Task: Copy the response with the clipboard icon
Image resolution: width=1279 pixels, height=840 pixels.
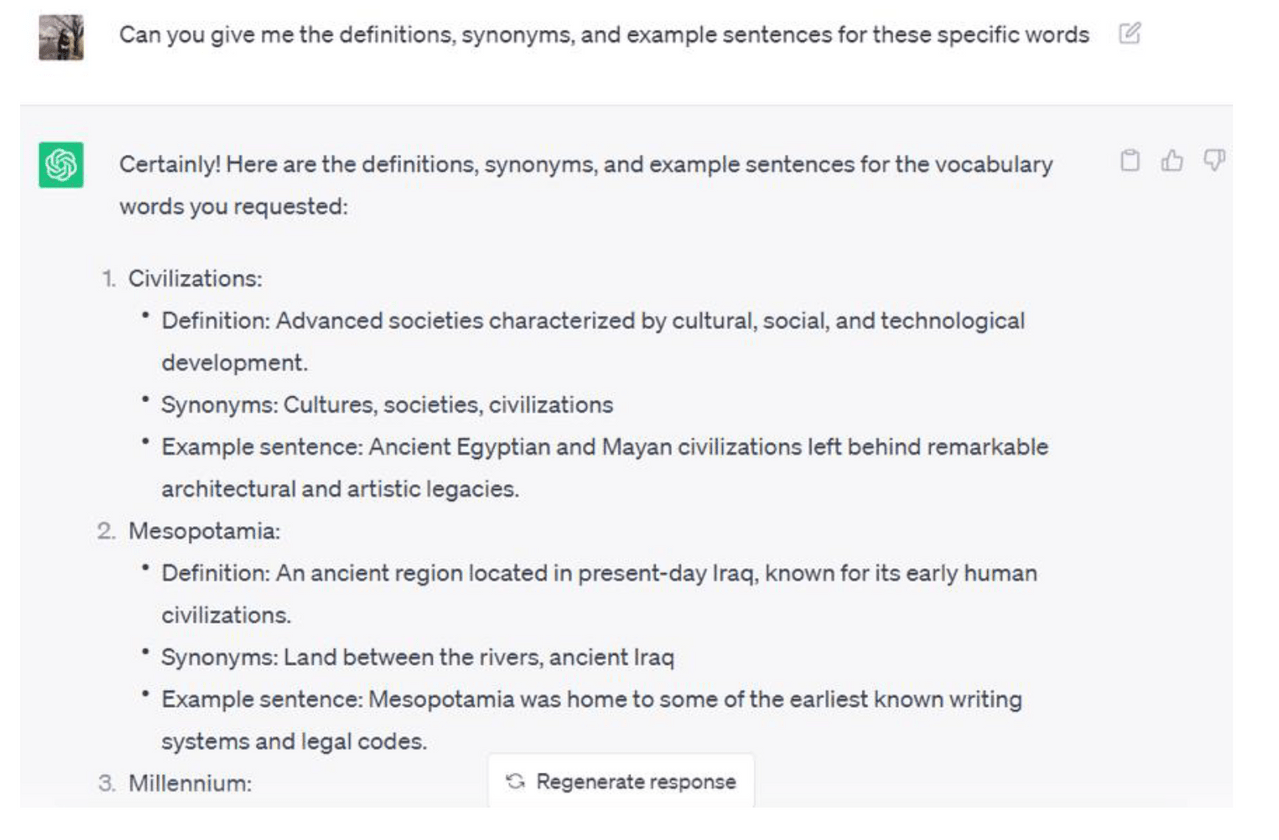Action: click(1130, 161)
